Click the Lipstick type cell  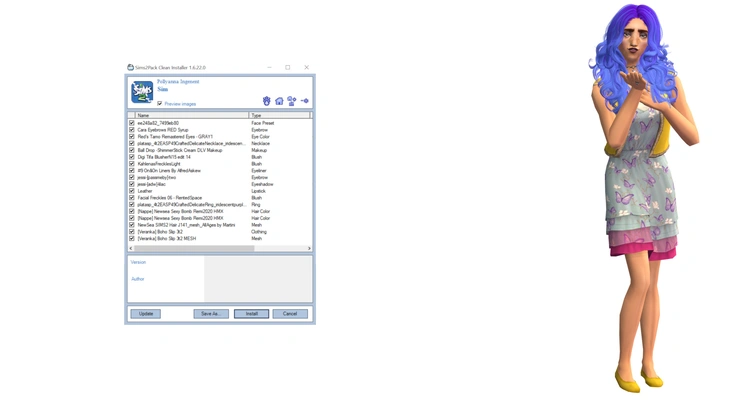click(259, 191)
